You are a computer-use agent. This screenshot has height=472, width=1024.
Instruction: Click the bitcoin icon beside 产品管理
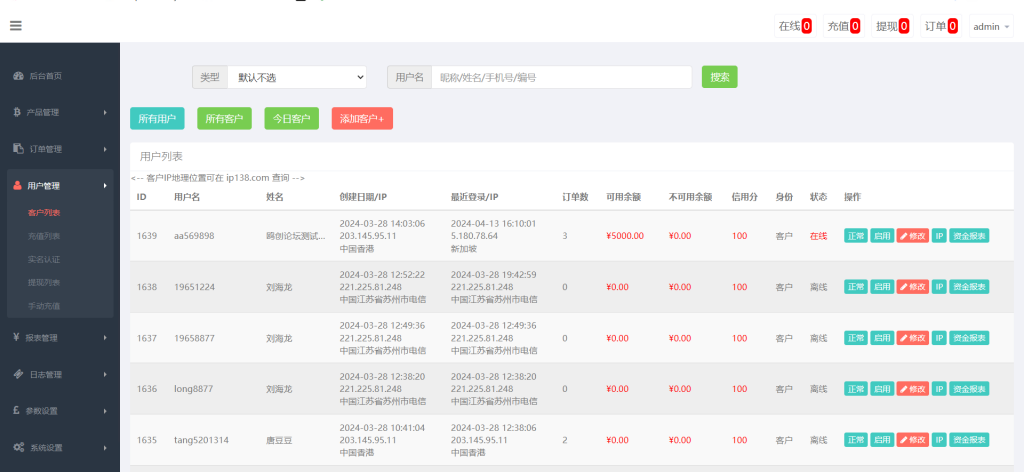[x=17, y=112]
